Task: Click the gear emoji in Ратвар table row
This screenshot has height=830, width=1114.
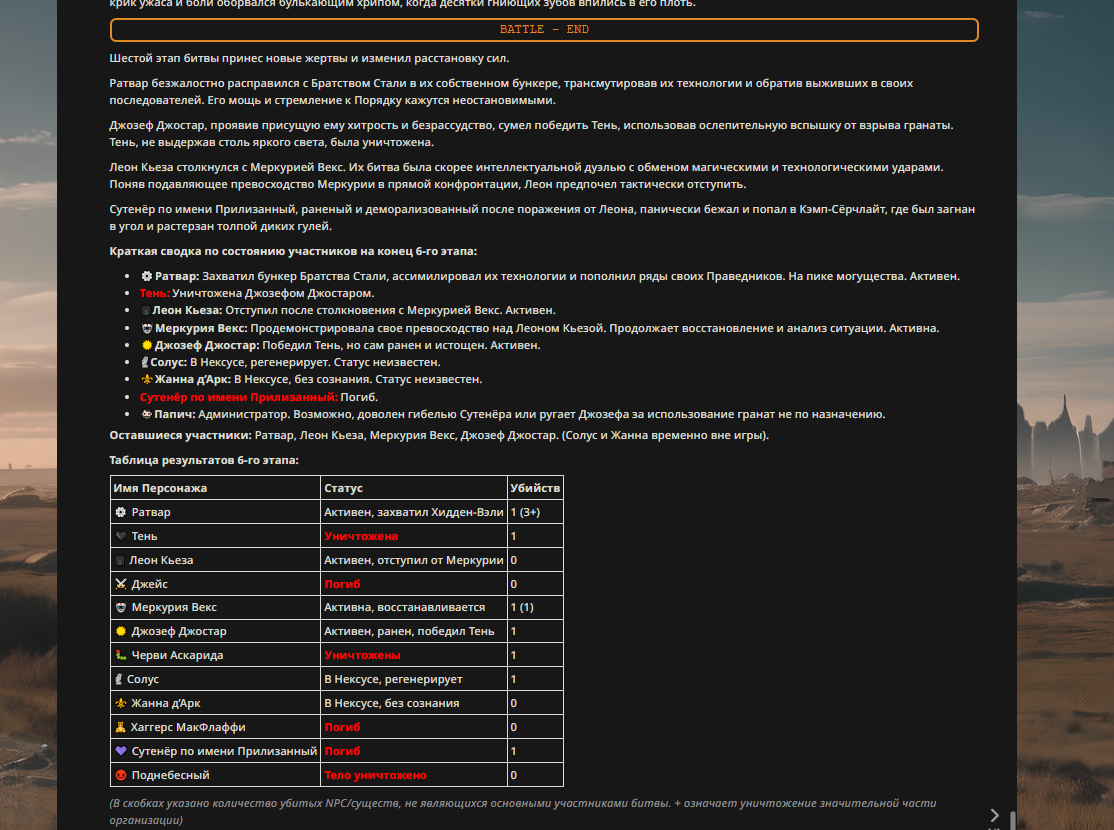Action: pos(121,512)
